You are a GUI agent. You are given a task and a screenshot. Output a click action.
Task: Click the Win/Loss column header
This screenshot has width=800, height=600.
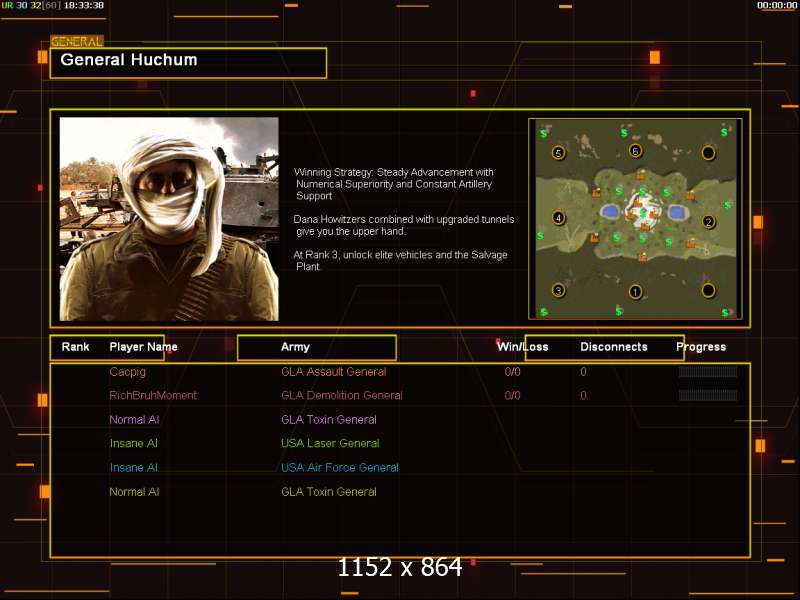(x=522, y=347)
